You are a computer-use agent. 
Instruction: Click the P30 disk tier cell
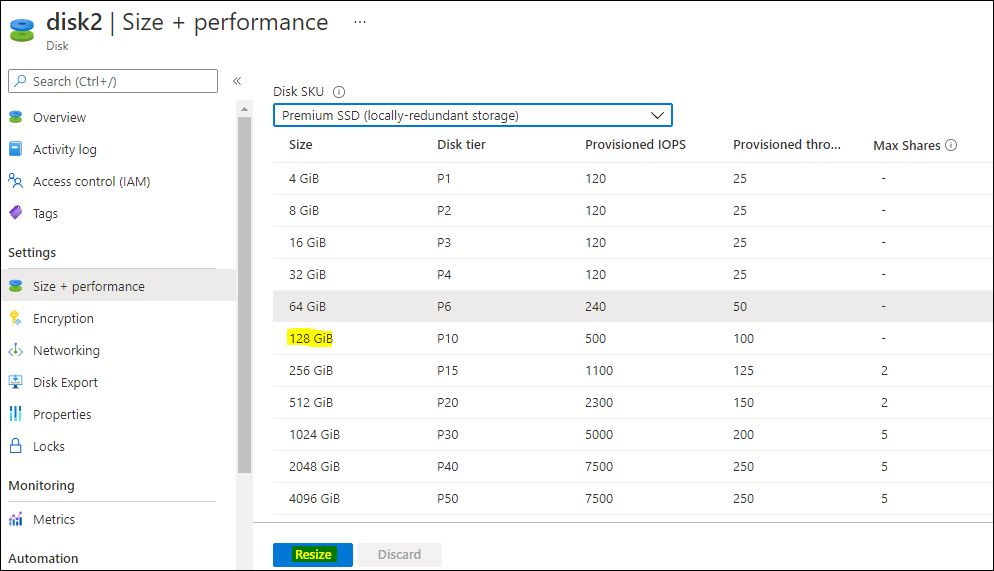(448, 435)
